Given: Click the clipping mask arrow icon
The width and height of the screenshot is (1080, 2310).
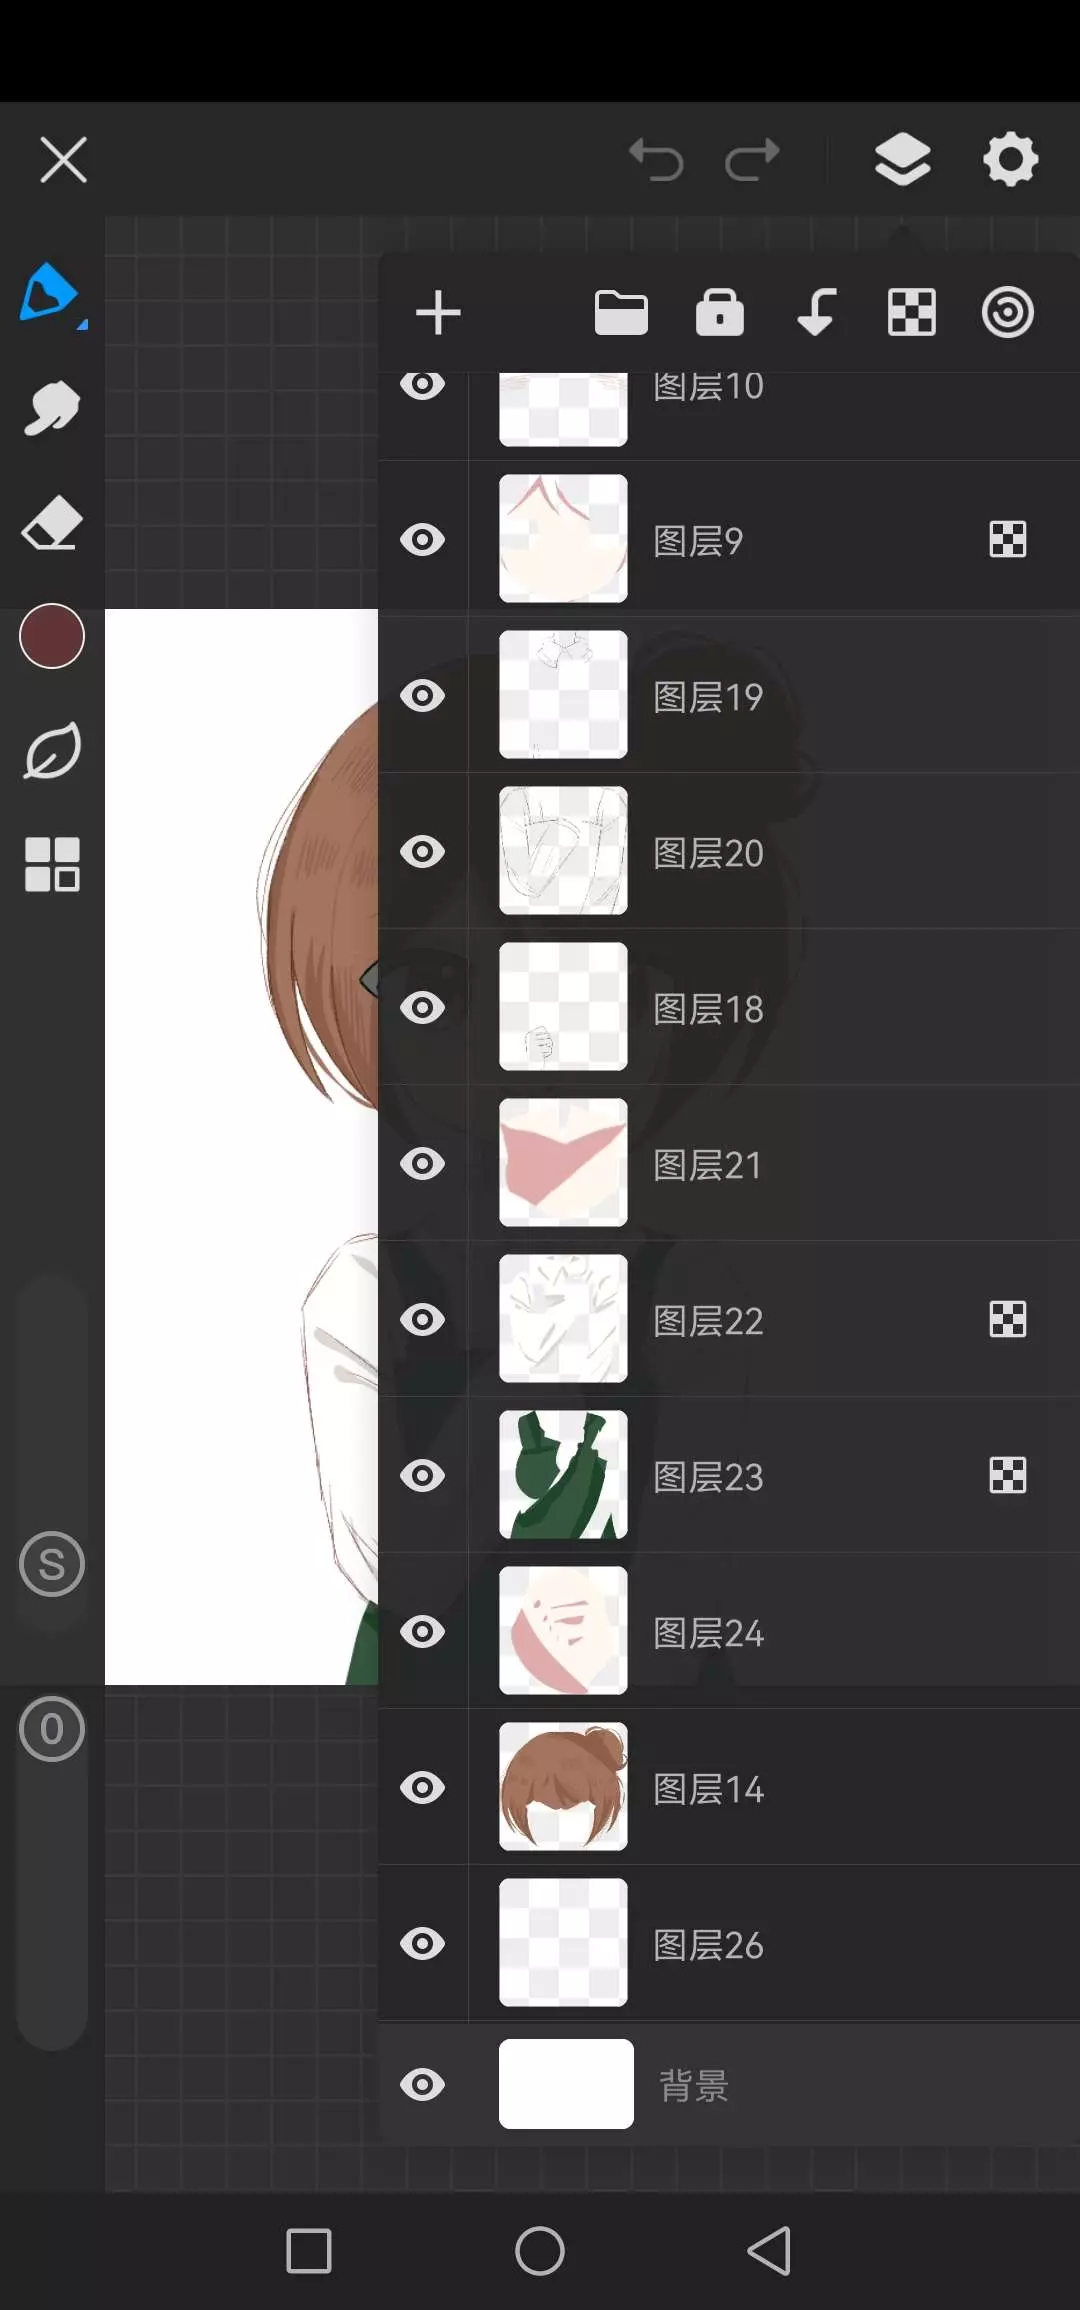Looking at the screenshot, I should (x=816, y=313).
